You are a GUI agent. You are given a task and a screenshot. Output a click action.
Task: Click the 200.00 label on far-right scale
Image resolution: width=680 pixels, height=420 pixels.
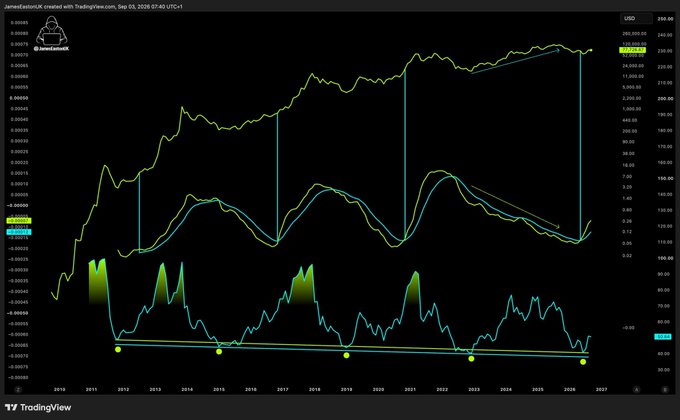665,99
